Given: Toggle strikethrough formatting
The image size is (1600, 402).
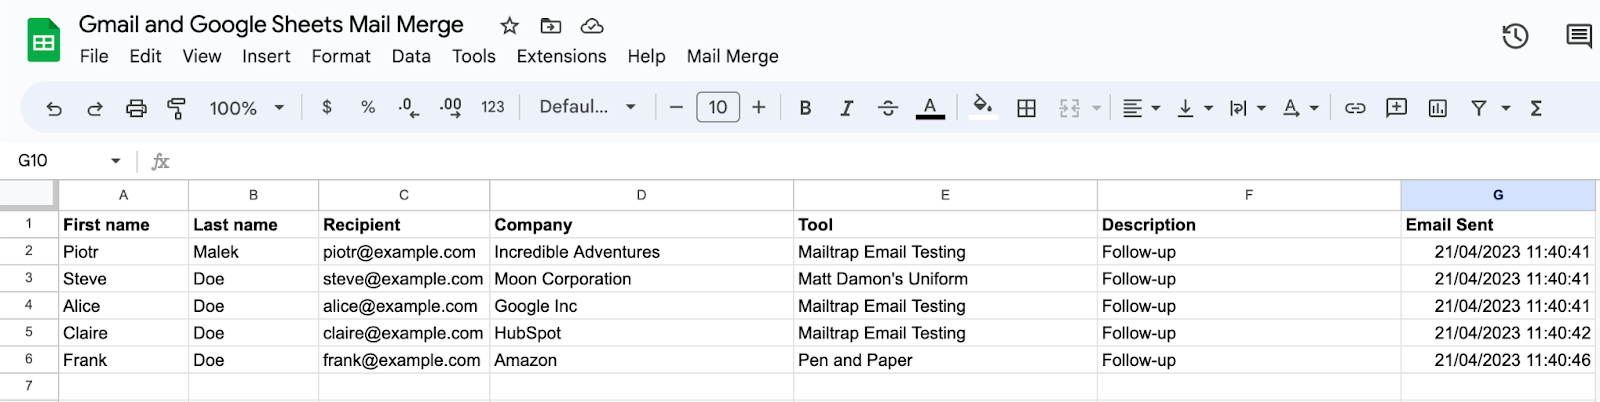Looking at the screenshot, I should click(888, 108).
